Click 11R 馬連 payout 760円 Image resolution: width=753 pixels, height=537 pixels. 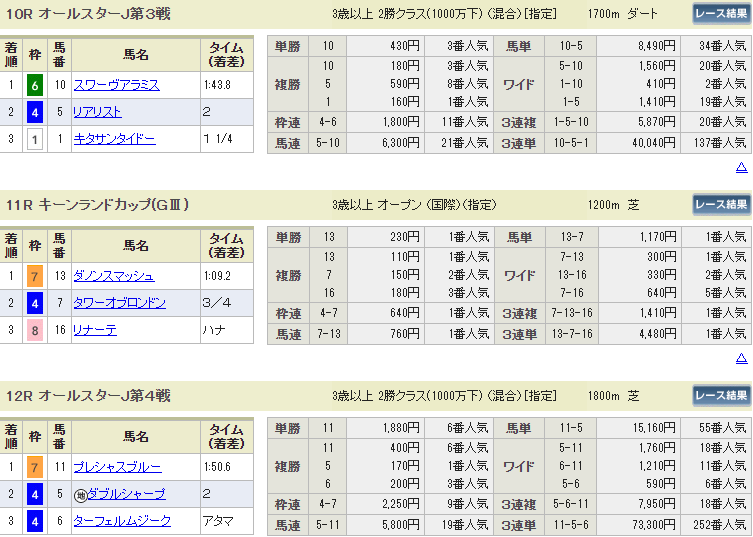(405, 334)
